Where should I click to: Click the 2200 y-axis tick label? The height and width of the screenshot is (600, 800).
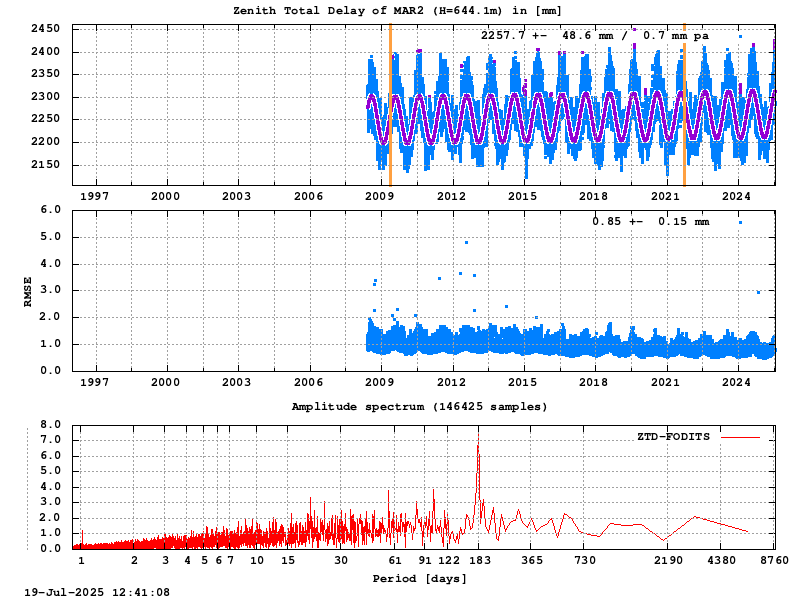(45, 142)
